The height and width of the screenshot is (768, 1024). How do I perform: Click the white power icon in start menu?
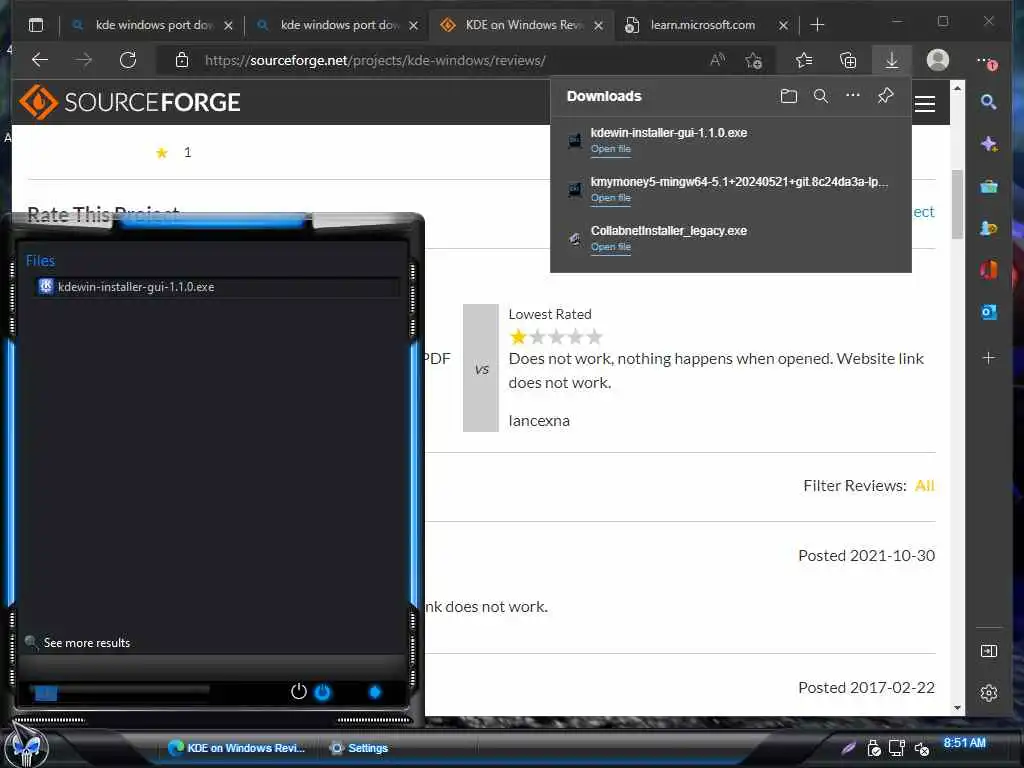point(298,692)
